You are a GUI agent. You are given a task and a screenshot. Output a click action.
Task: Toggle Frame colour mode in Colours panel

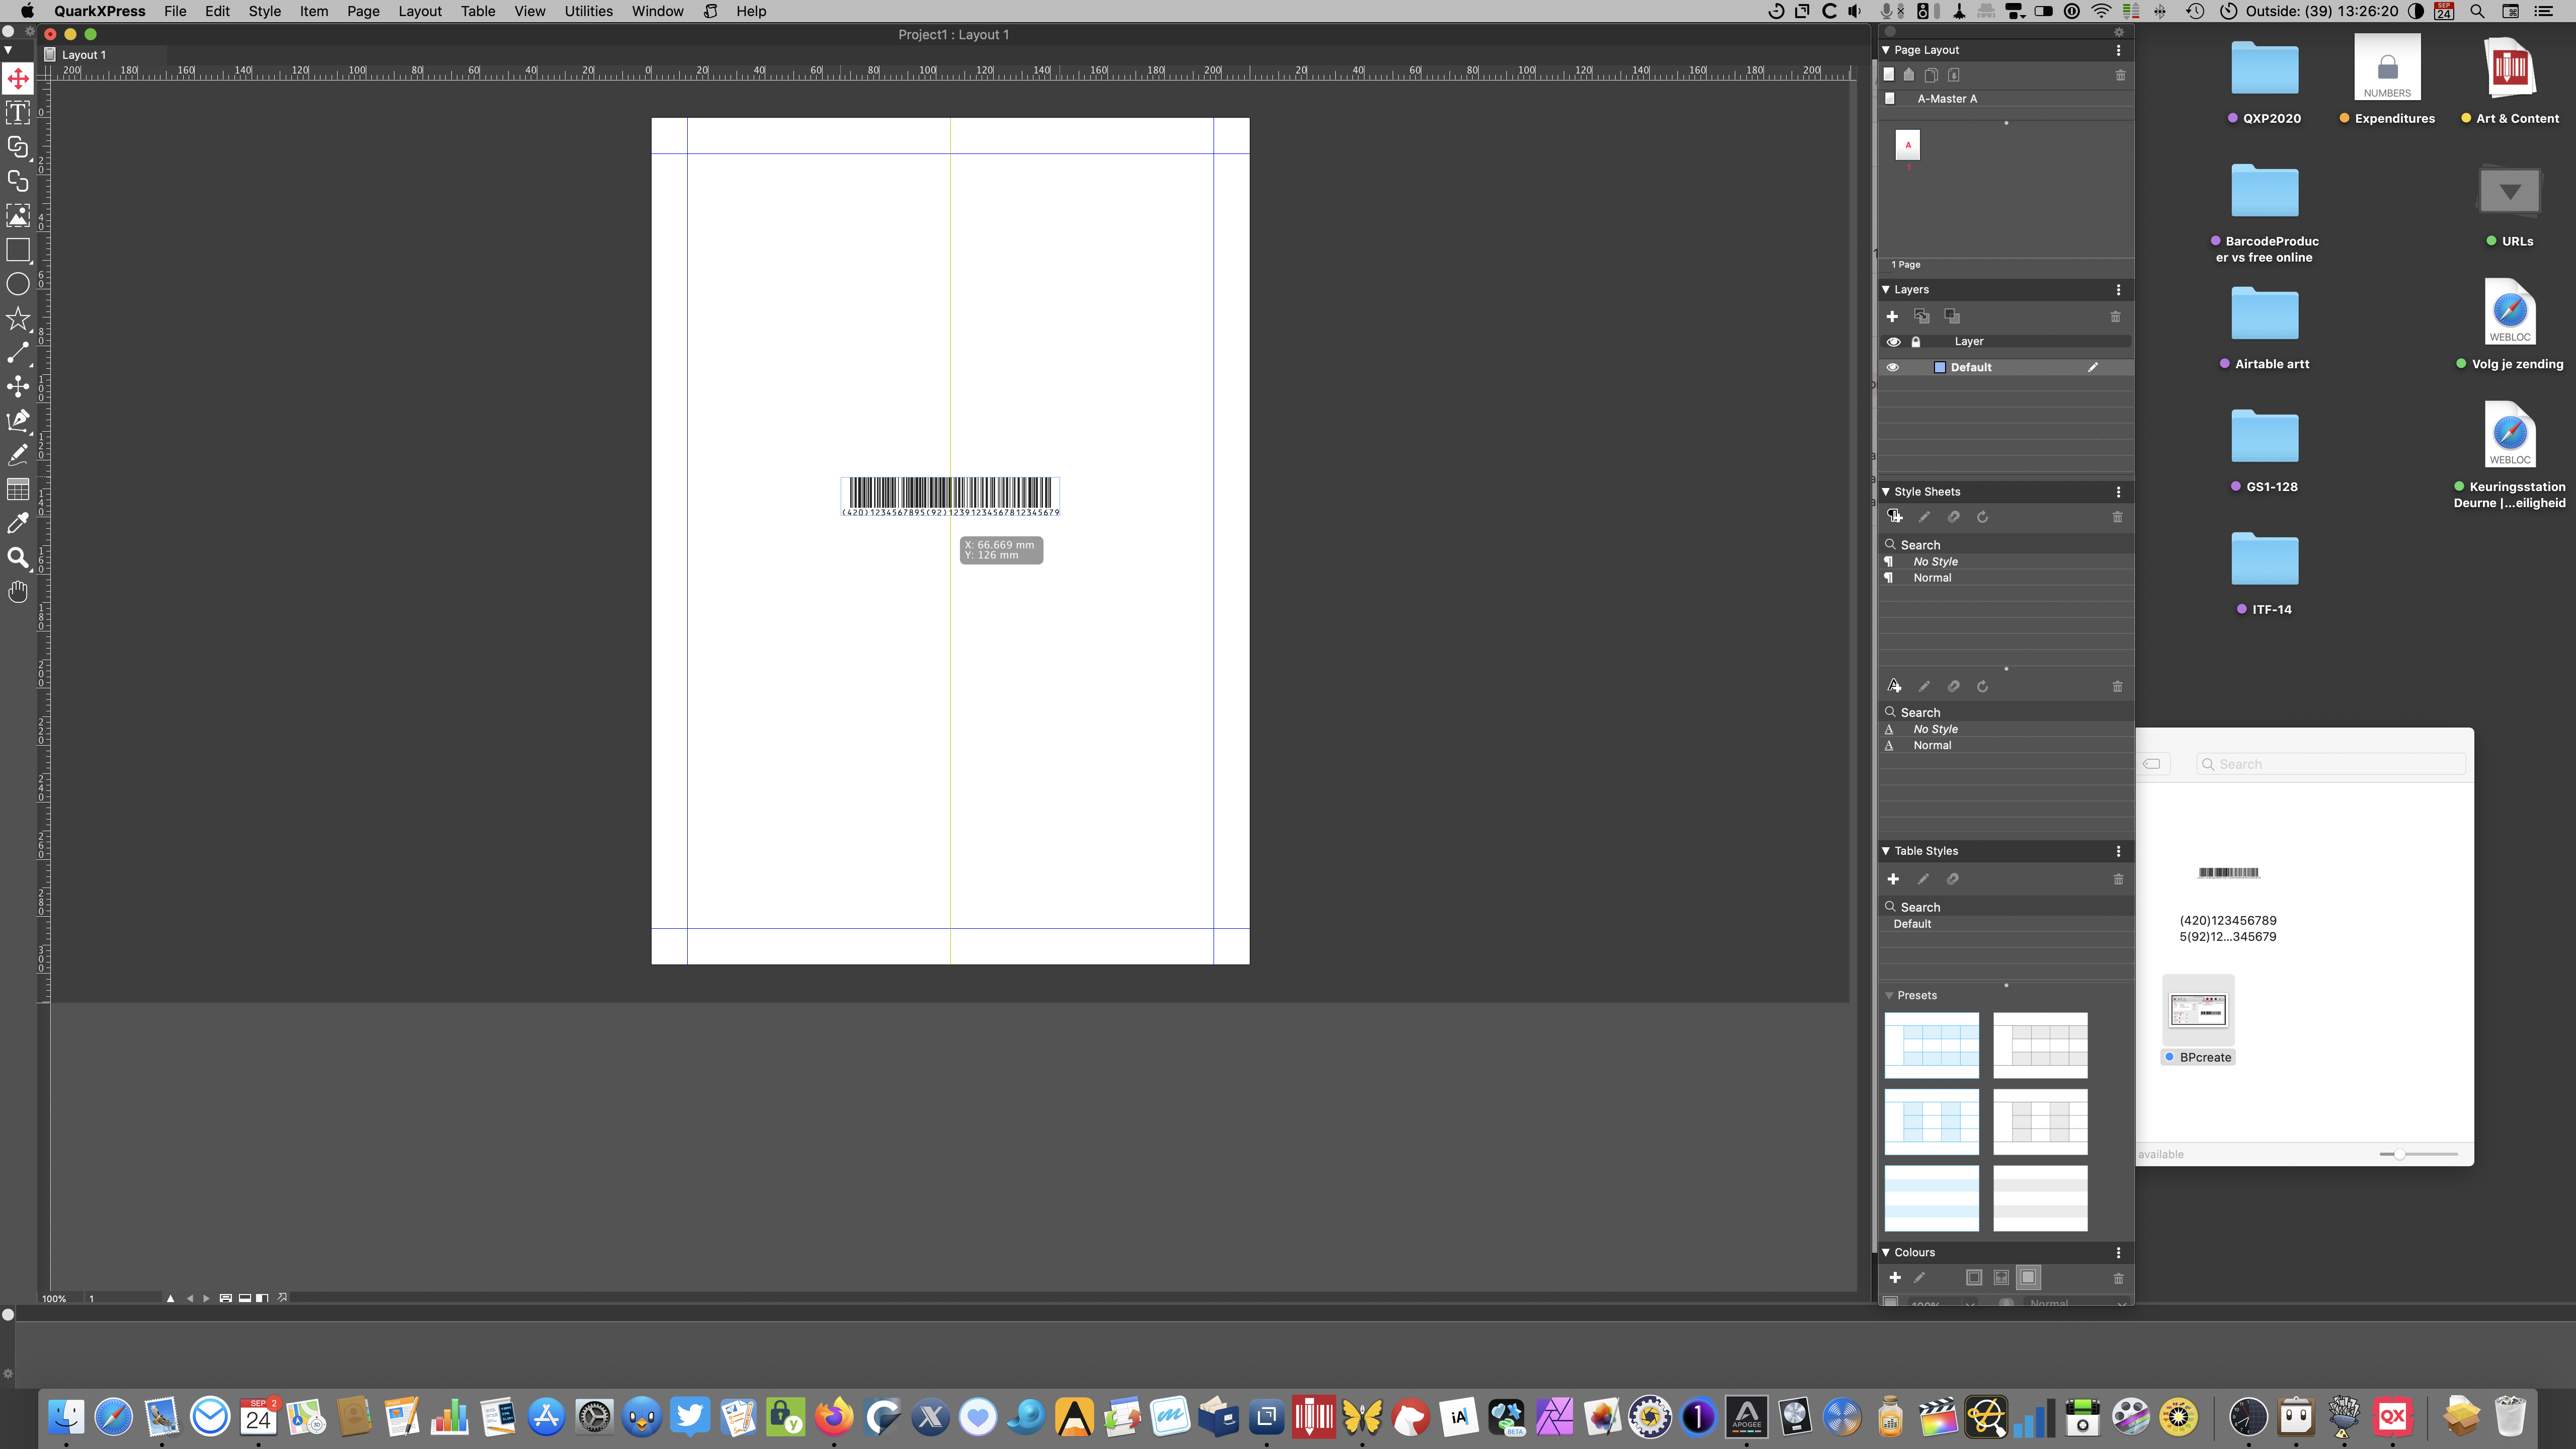point(1973,1277)
